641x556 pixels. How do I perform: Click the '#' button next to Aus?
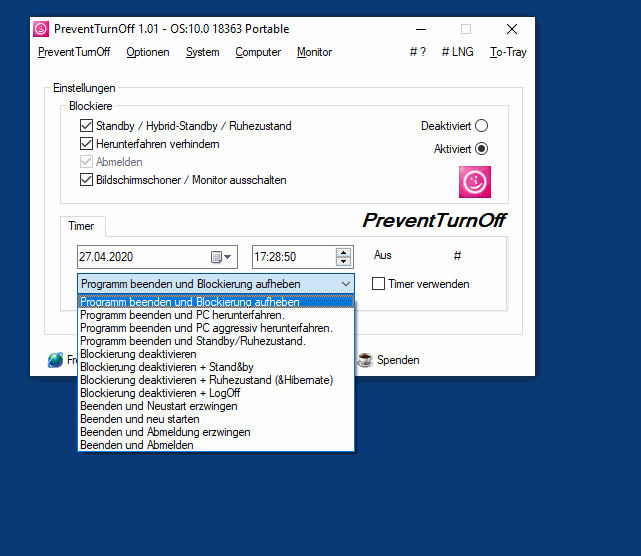click(457, 256)
